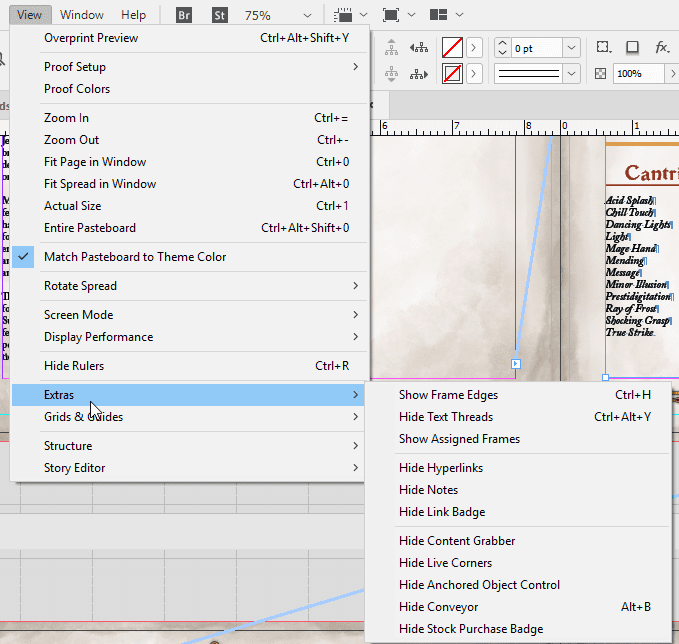This screenshot has width=679, height=644.
Task: Click the 100% opacity field
Action: (639, 74)
